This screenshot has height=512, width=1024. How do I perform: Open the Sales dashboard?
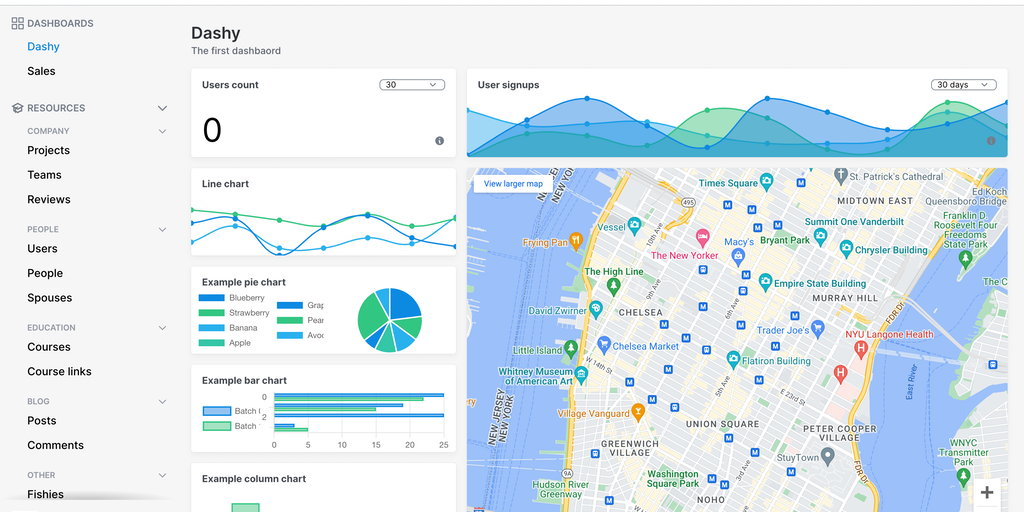41,71
